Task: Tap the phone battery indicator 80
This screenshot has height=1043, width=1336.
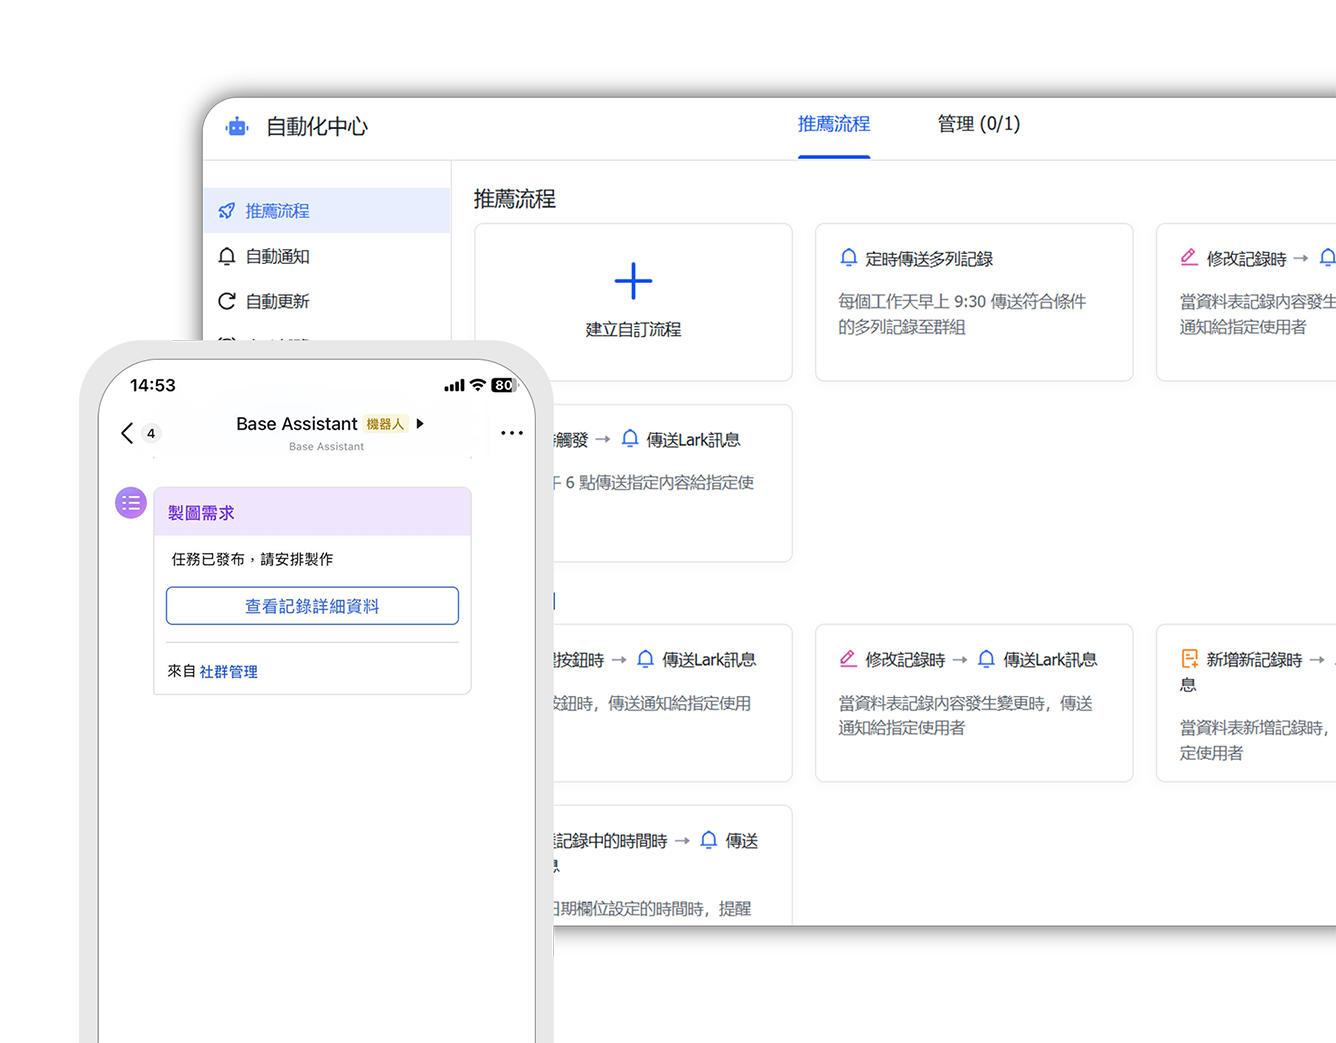Action: point(503,385)
